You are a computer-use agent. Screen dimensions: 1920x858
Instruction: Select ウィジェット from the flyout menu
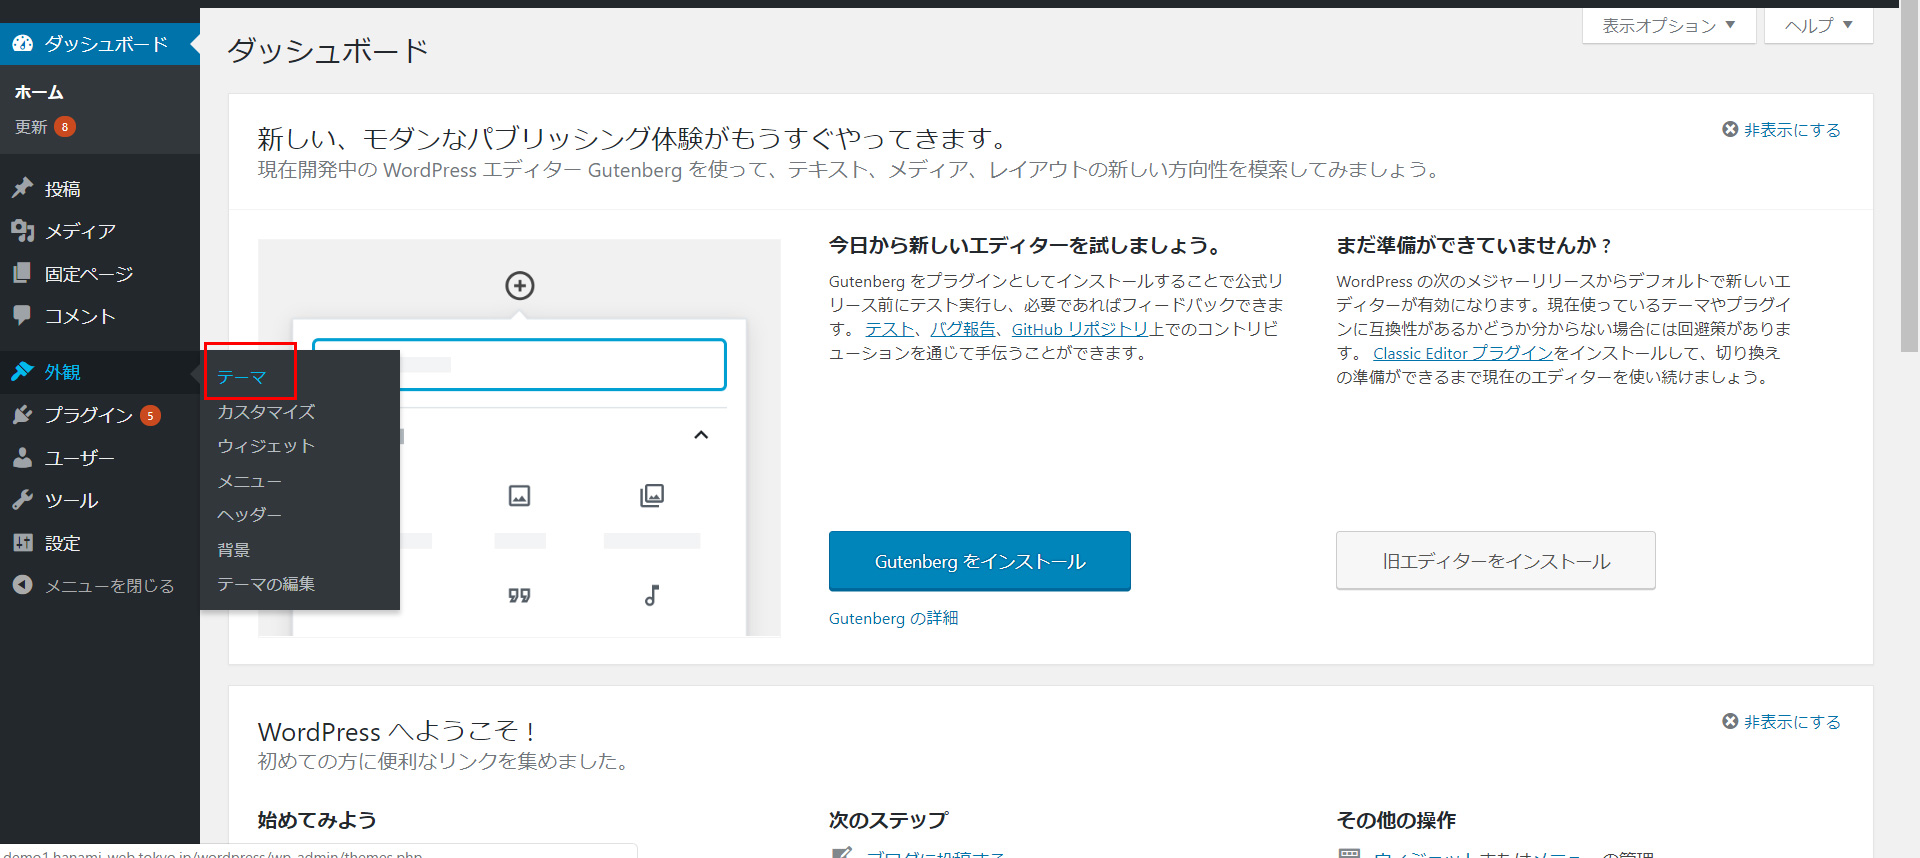click(266, 446)
